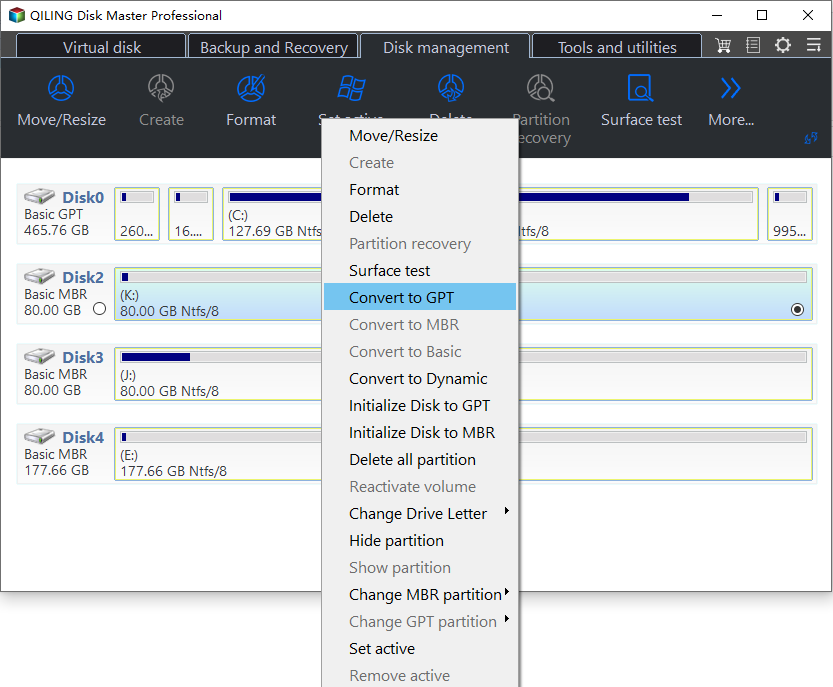Click Remove active menu entry

pos(420,675)
